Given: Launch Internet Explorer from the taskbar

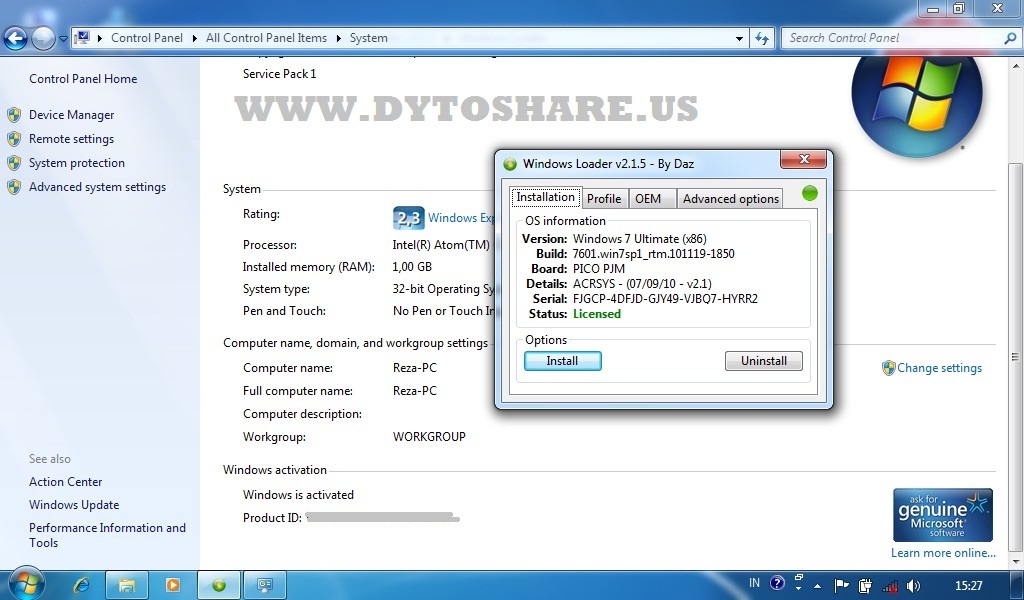Looking at the screenshot, I should click(80, 584).
